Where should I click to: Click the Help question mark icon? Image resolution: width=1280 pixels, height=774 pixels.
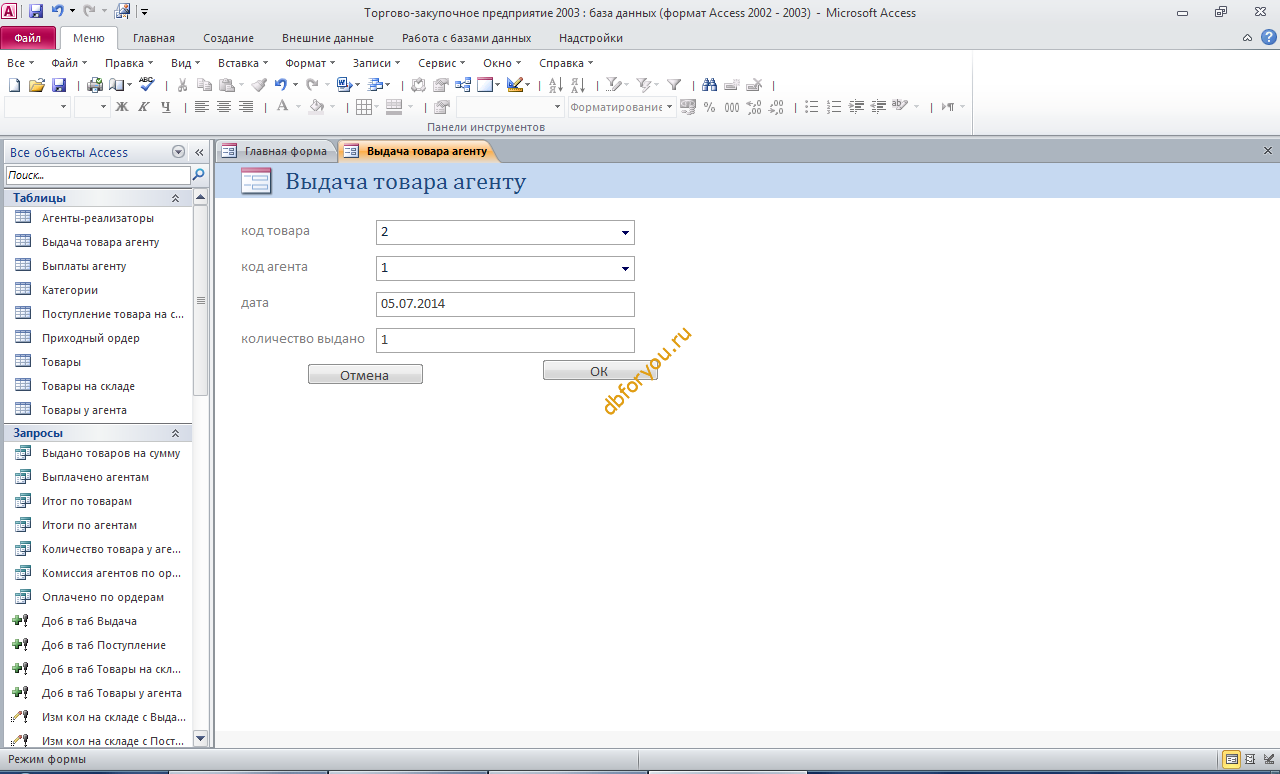(x=1269, y=37)
